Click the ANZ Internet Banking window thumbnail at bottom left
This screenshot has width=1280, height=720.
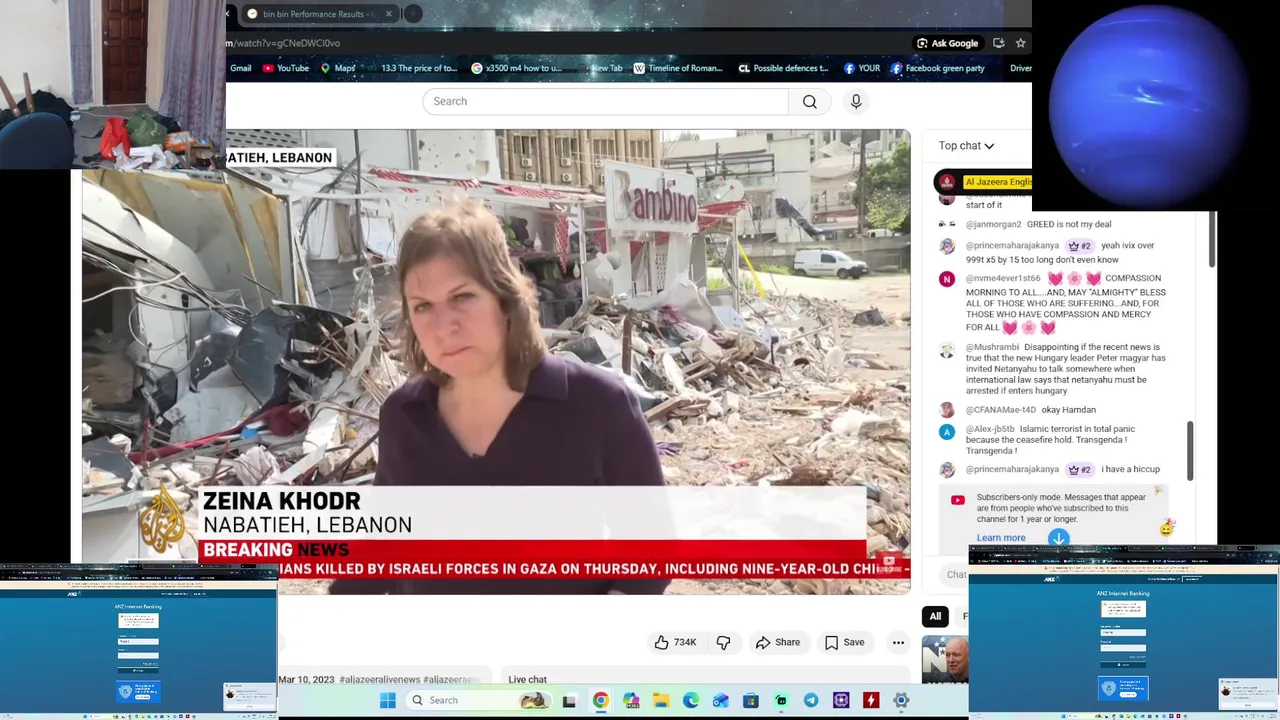tap(138, 640)
